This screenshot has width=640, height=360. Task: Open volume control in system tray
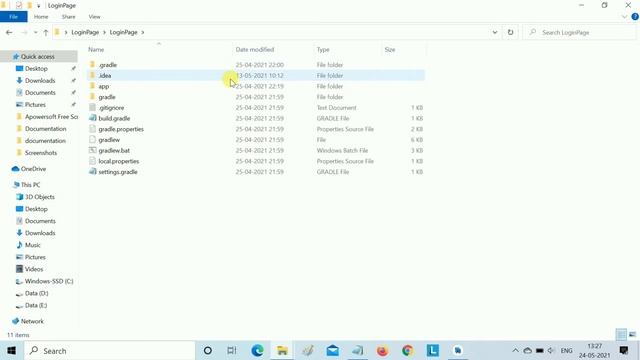tap(551, 351)
